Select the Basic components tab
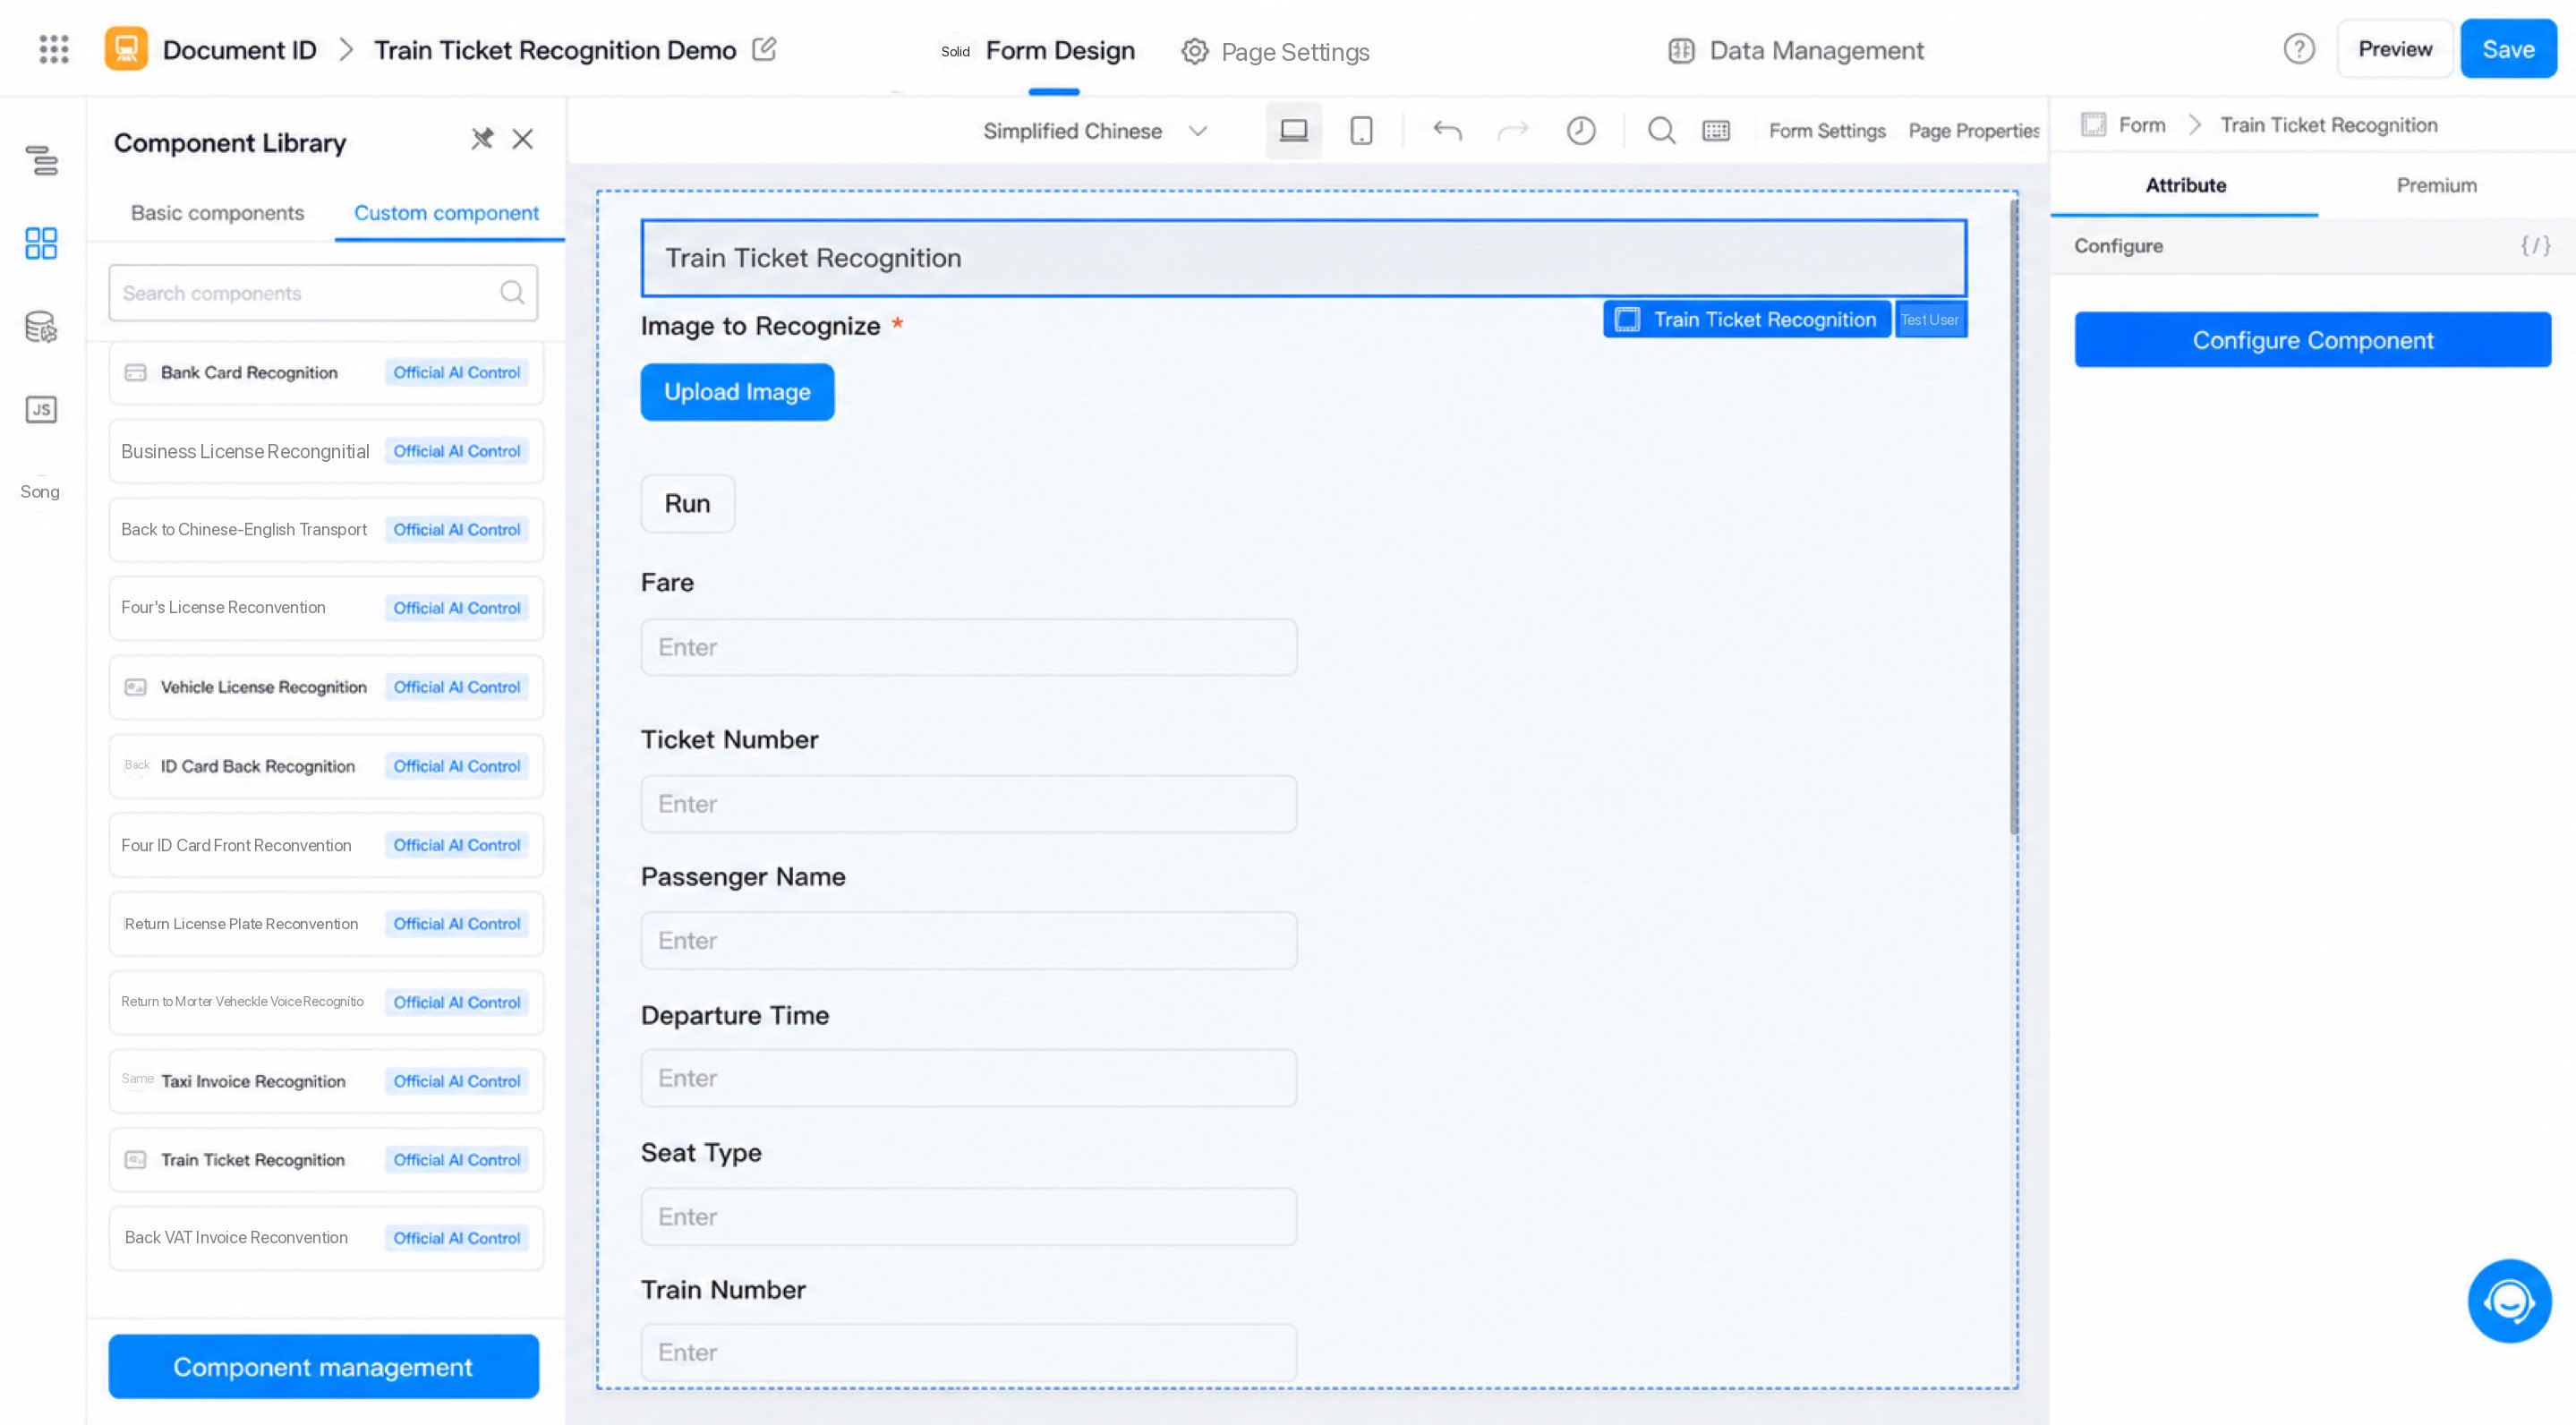Image resolution: width=2576 pixels, height=1425 pixels. pos(217,213)
